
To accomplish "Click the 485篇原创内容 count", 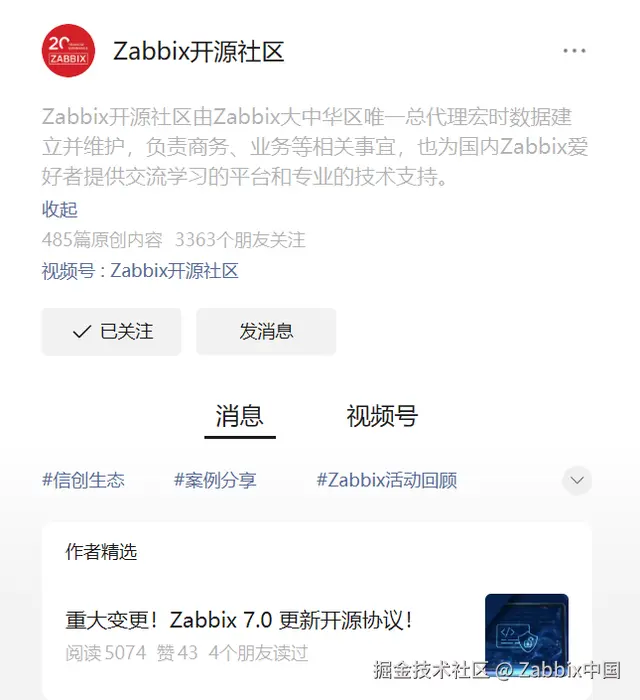I will [x=102, y=240].
